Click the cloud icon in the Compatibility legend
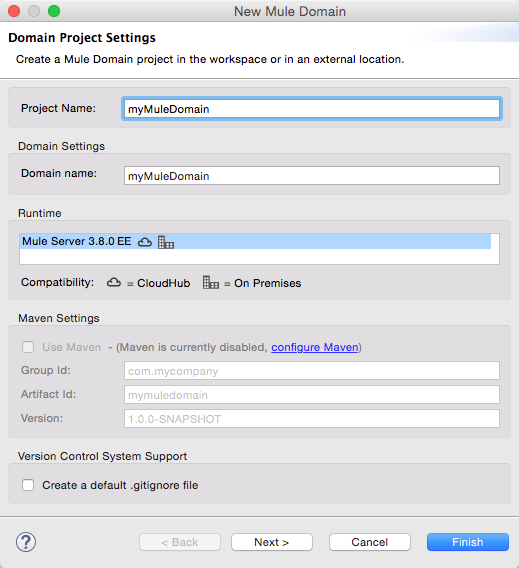 114,282
